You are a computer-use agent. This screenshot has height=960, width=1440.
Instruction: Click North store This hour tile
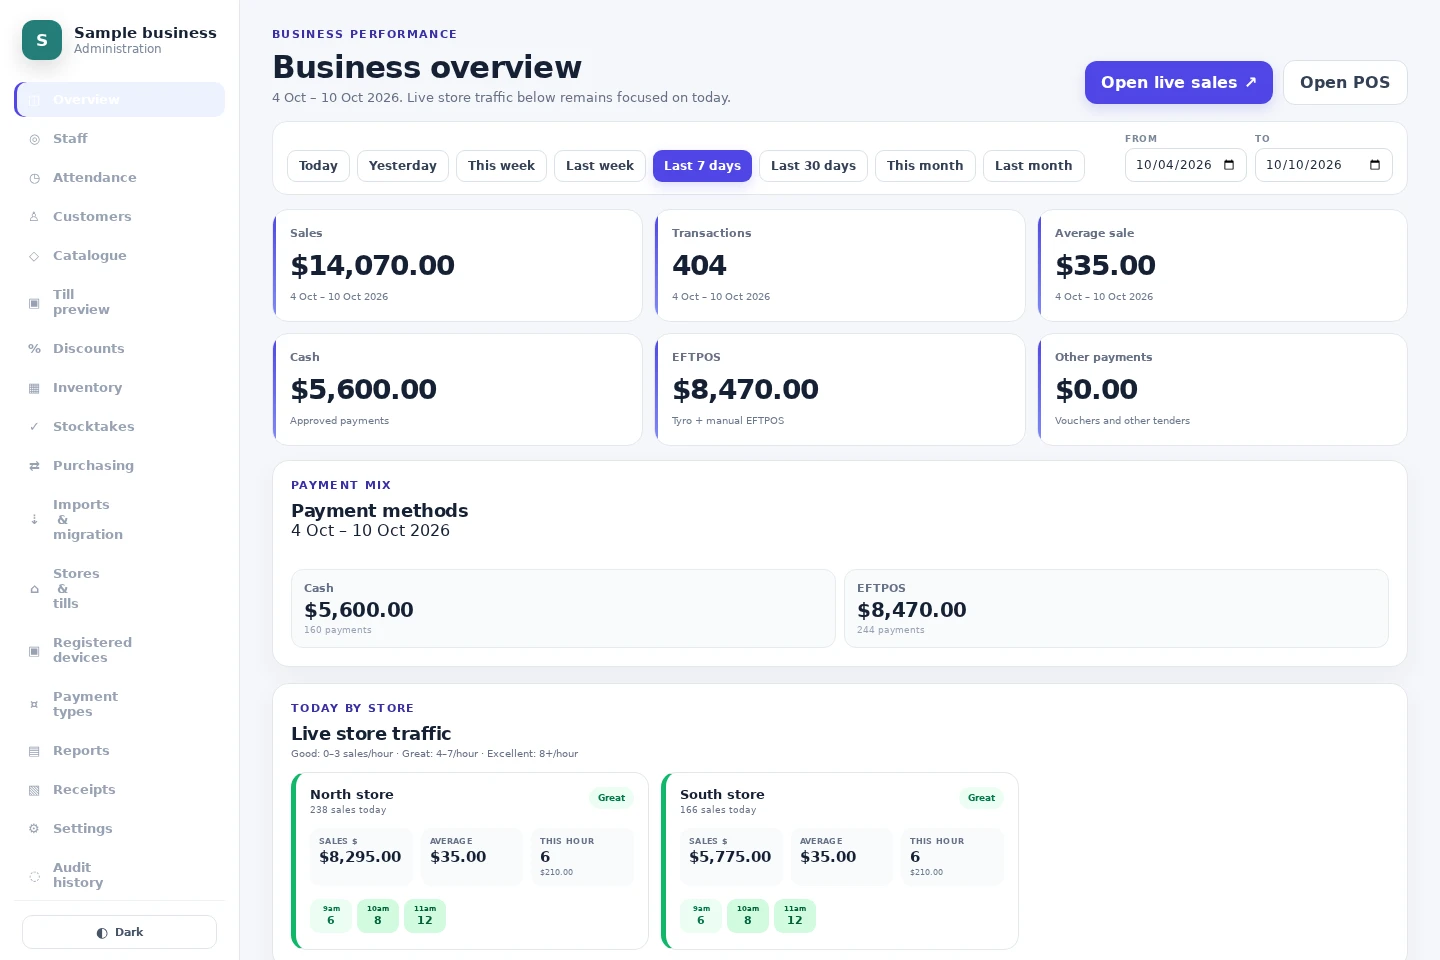583,856
